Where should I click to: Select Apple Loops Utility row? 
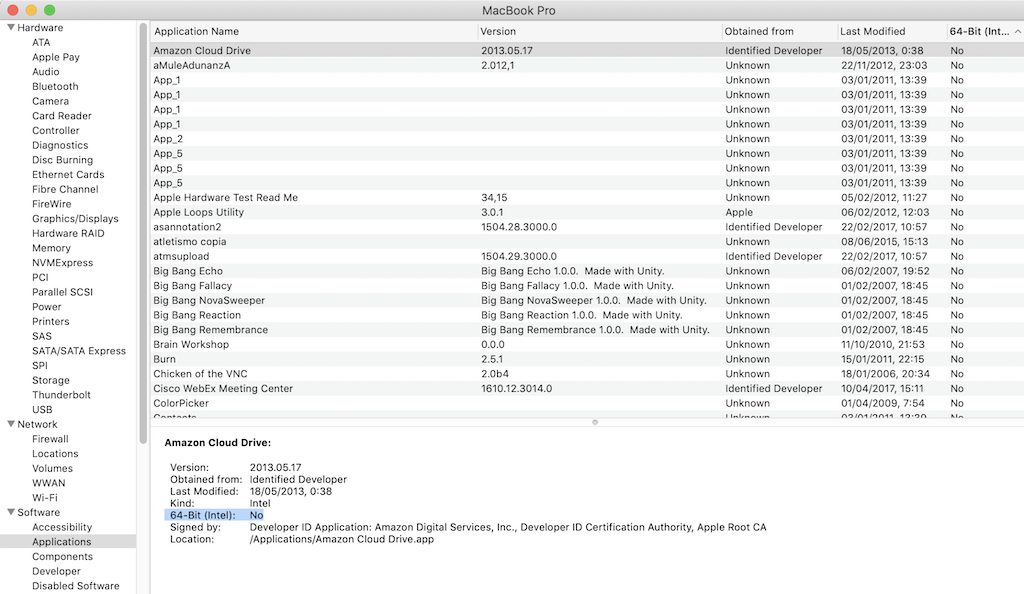587,212
